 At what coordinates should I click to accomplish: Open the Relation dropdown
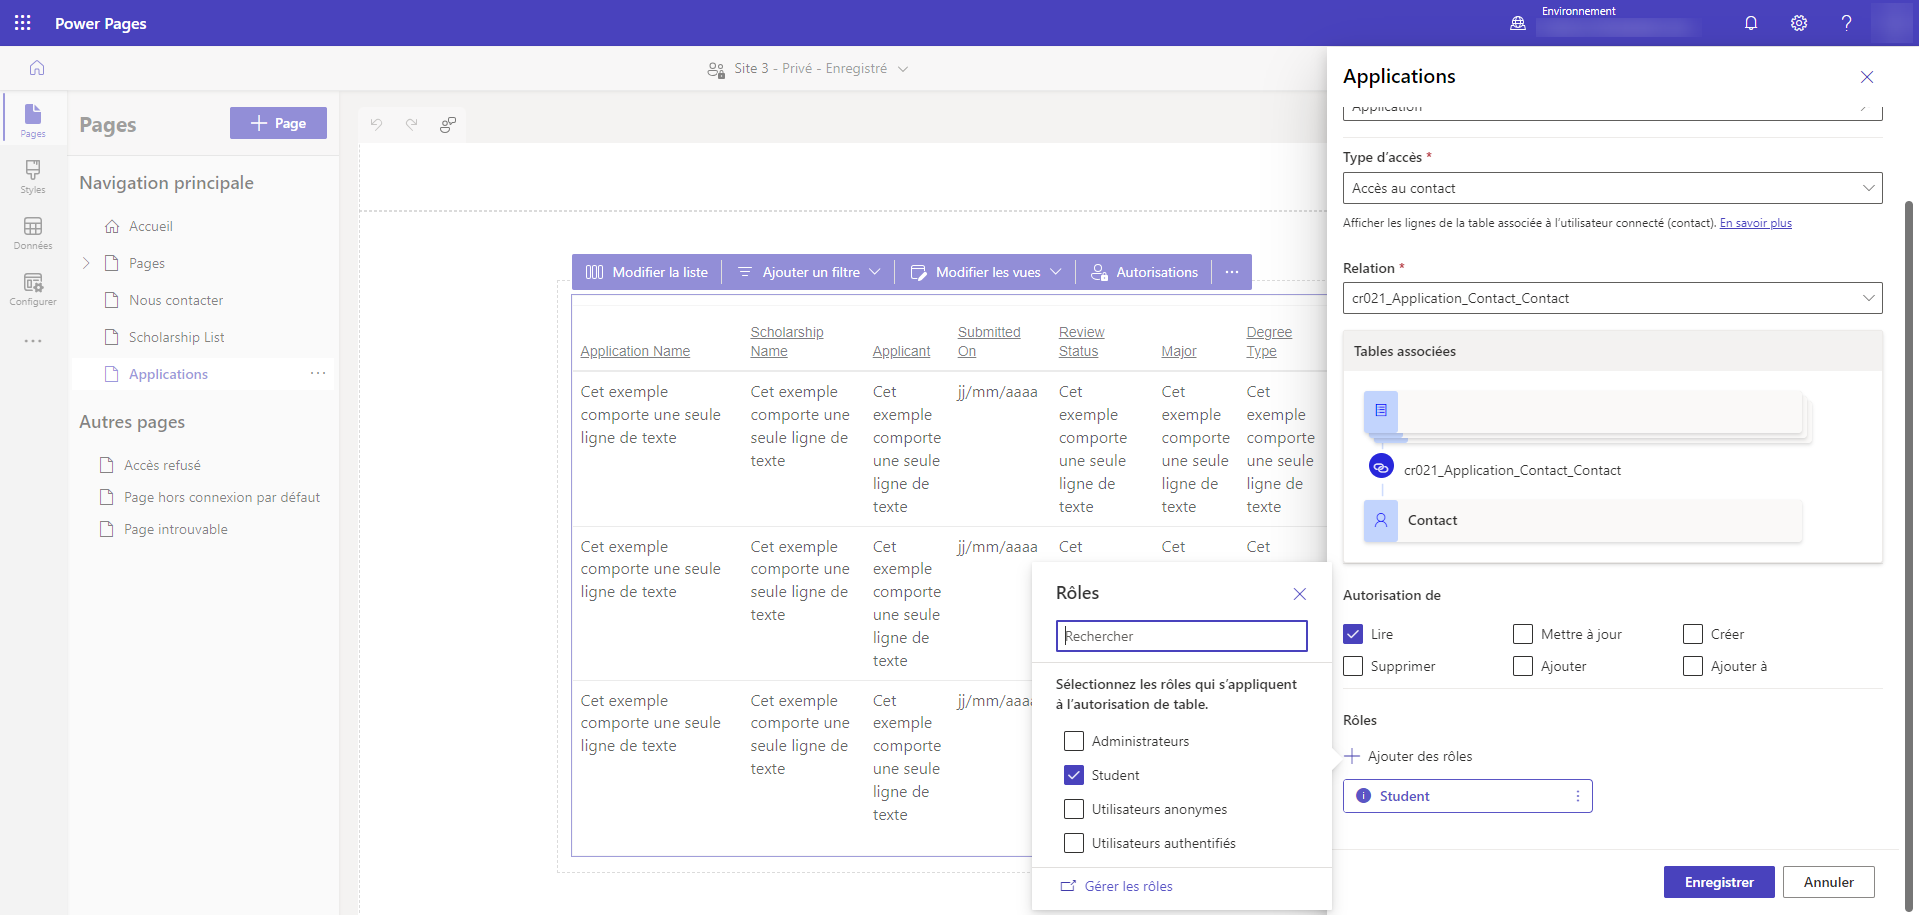point(1612,298)
